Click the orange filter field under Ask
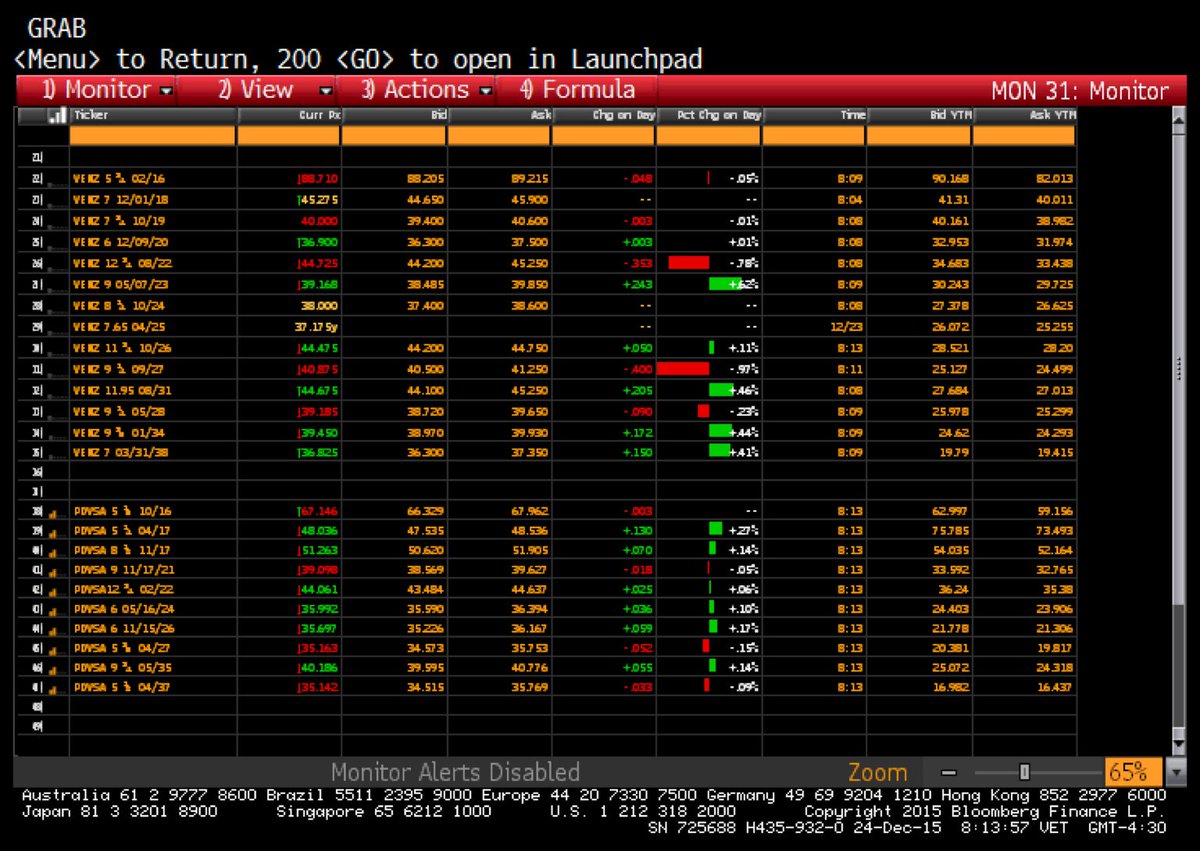Viewport: 1200px width, 851px height. [499, 135]
